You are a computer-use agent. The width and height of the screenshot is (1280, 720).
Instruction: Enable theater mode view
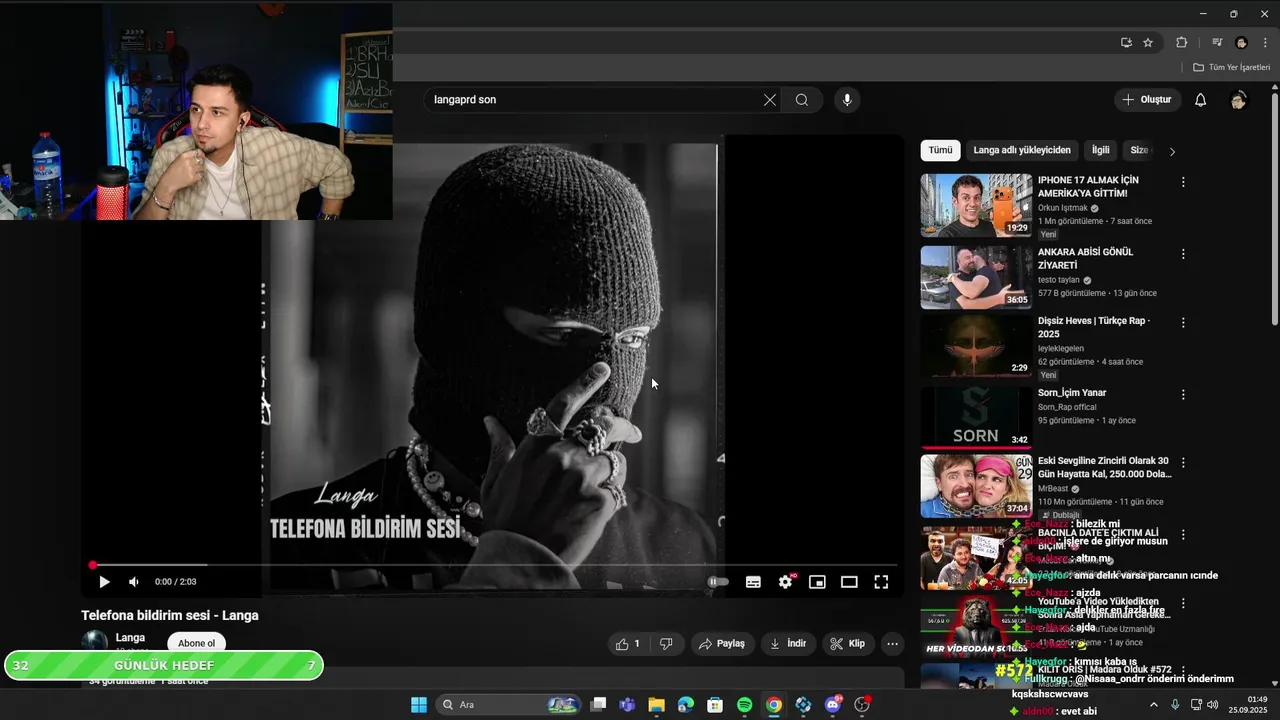click(x=849, y=582)
